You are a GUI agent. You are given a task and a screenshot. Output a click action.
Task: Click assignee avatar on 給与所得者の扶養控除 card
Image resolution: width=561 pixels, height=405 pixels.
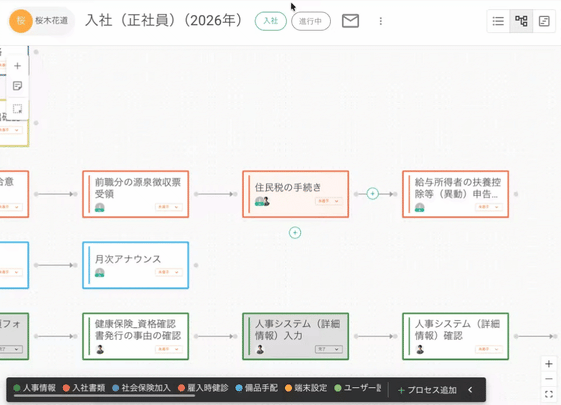(419, 207)
